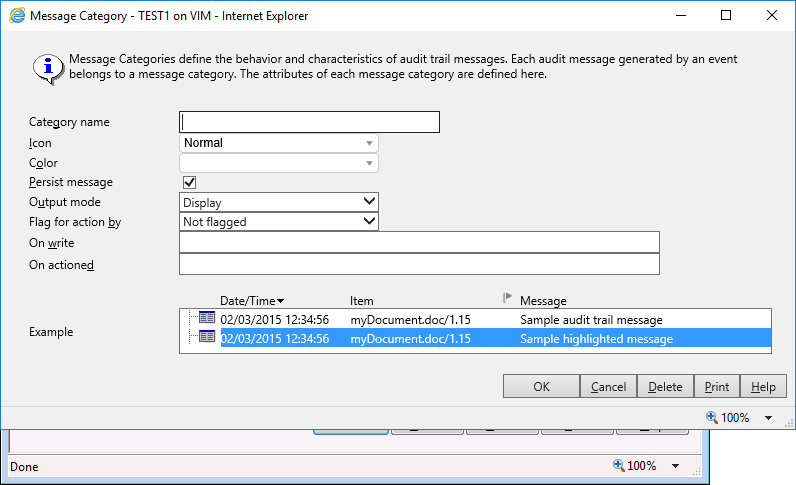Click the flag column header icon
Screen dimensions: 796x485
pyautogui.click(x=507, y=299)
